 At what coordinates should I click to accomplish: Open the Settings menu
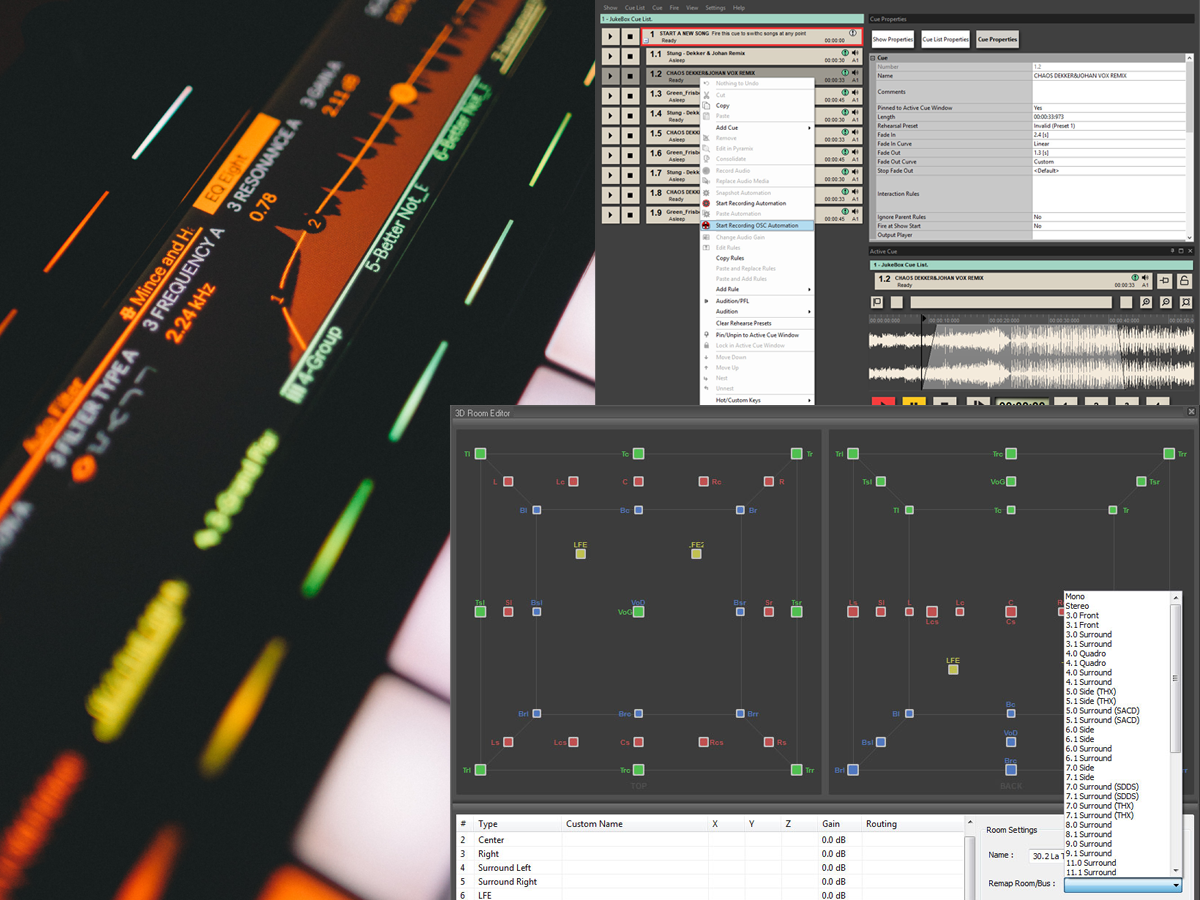(715, 8)
